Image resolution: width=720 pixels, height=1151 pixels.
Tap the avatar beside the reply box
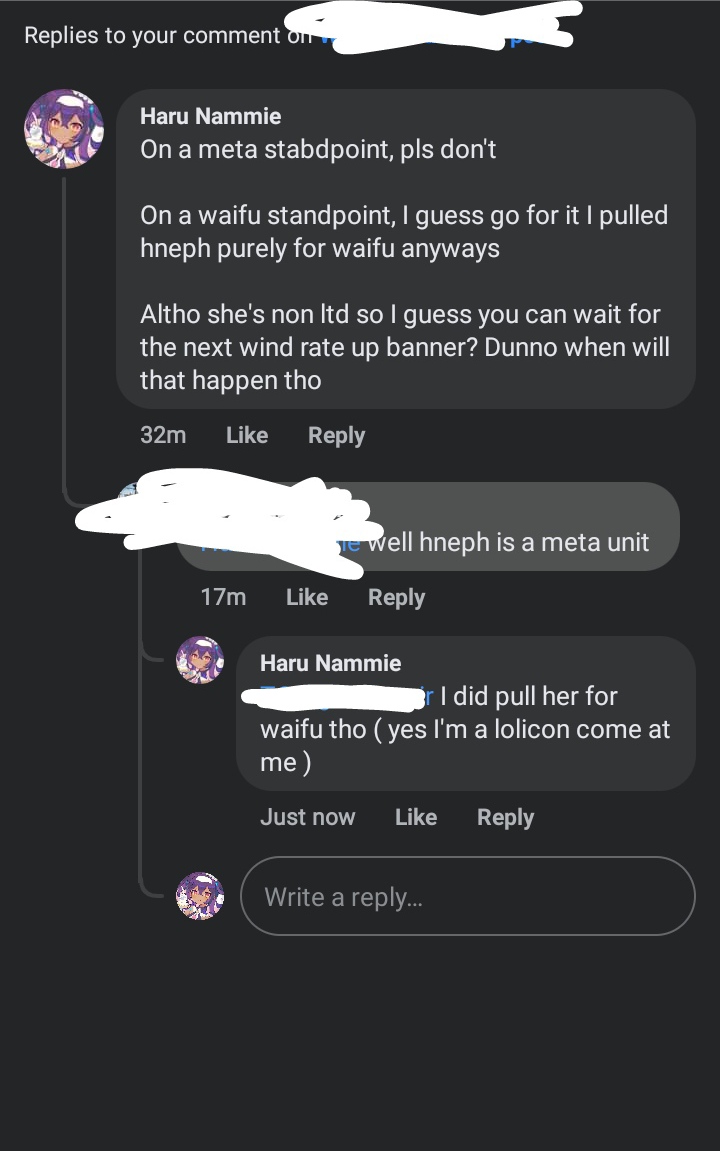200,896
